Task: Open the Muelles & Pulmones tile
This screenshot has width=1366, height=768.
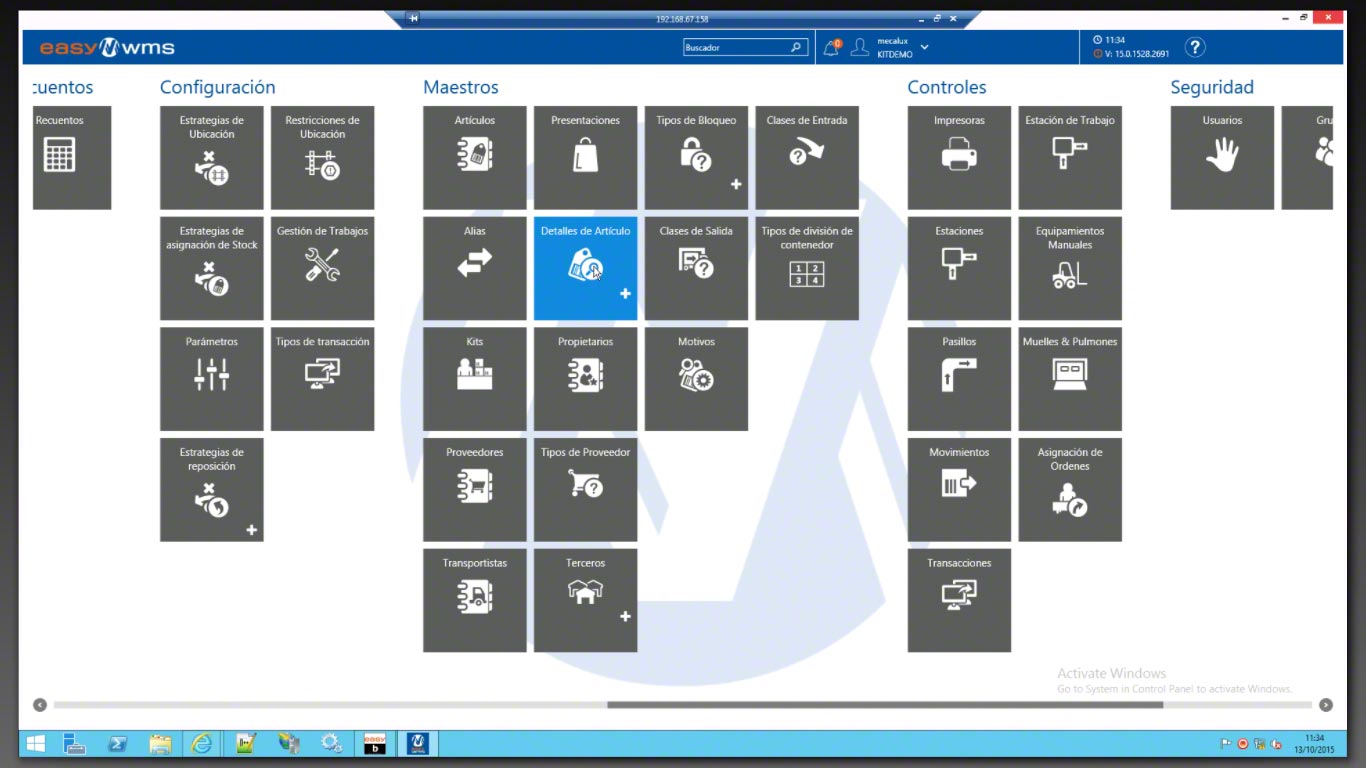Action: [1070, 379]
